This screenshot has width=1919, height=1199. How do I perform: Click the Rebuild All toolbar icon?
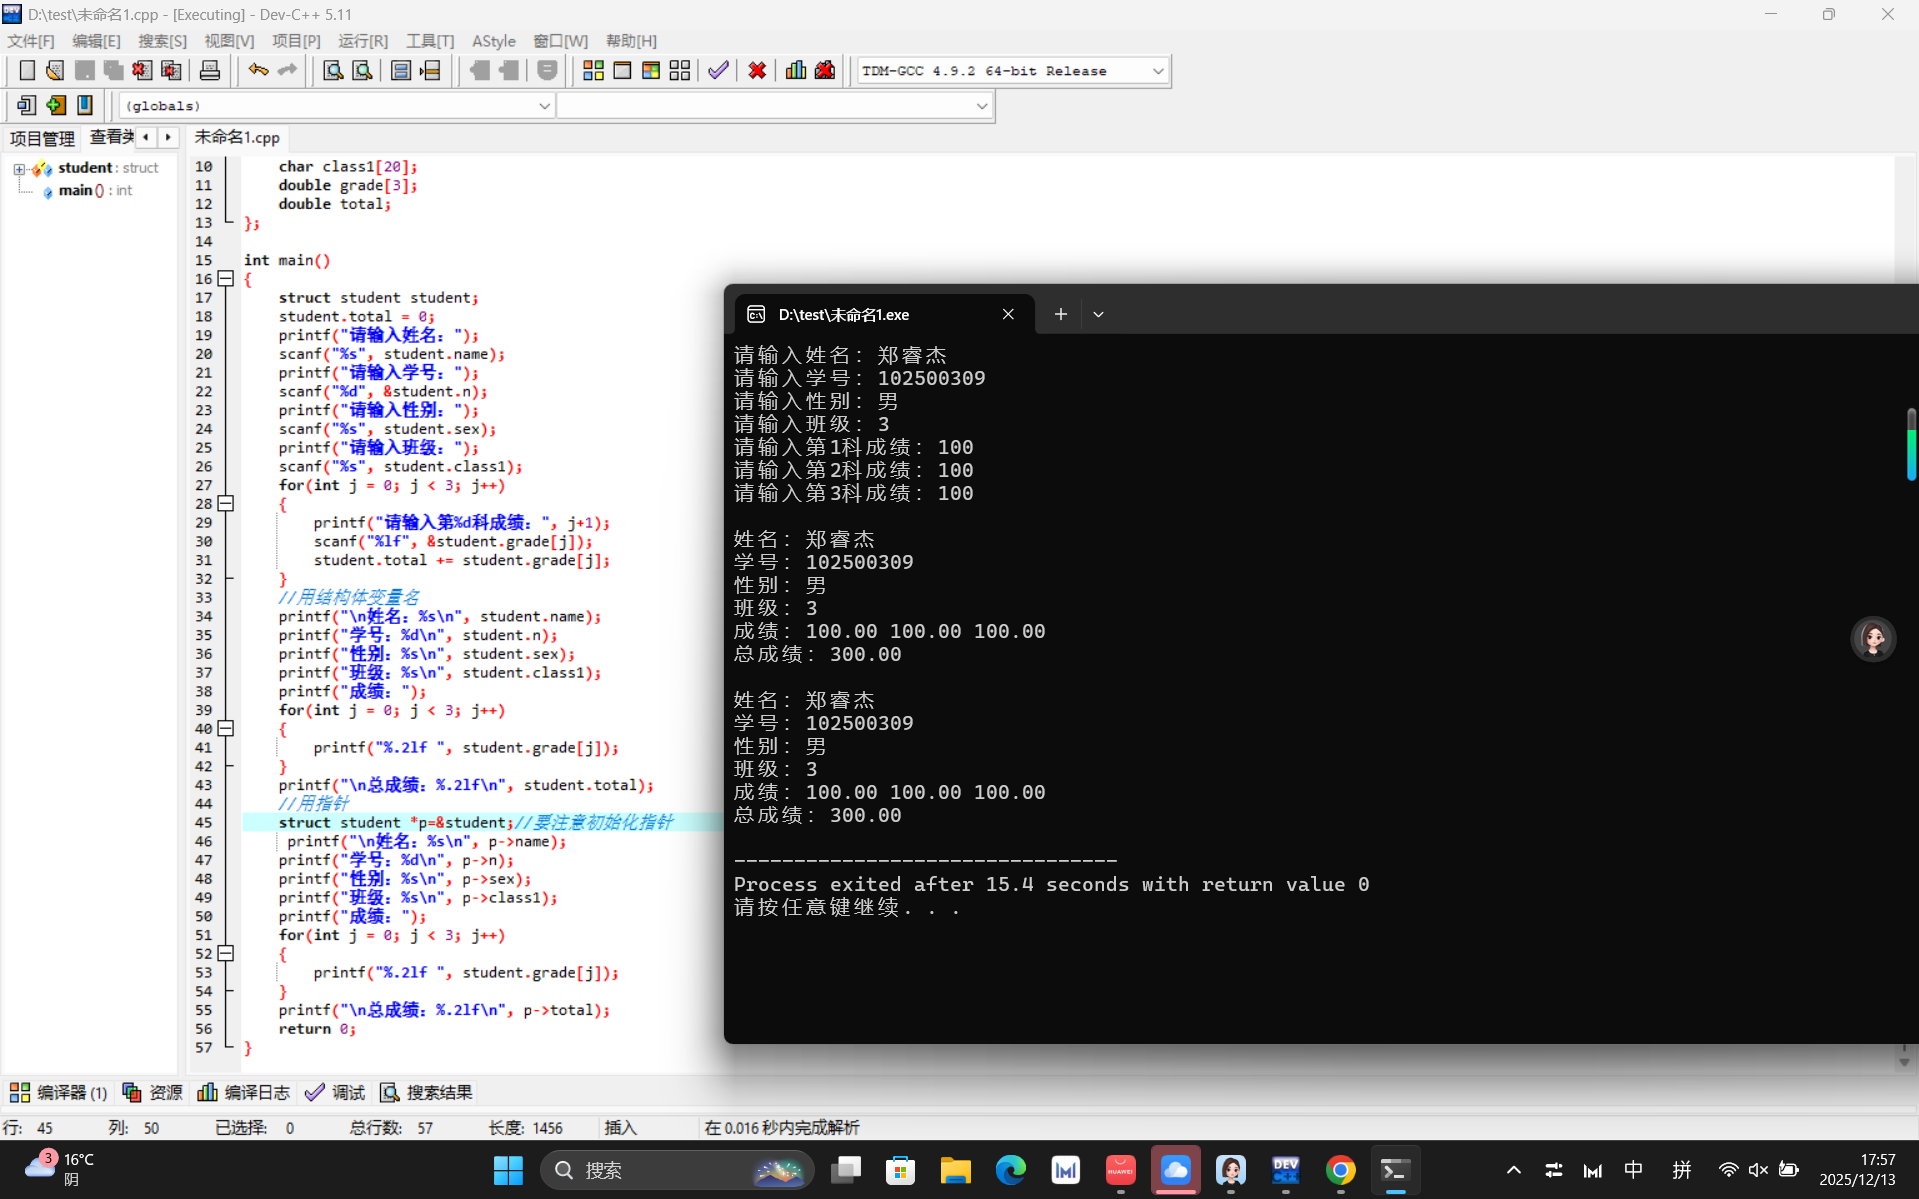[680, 70]
